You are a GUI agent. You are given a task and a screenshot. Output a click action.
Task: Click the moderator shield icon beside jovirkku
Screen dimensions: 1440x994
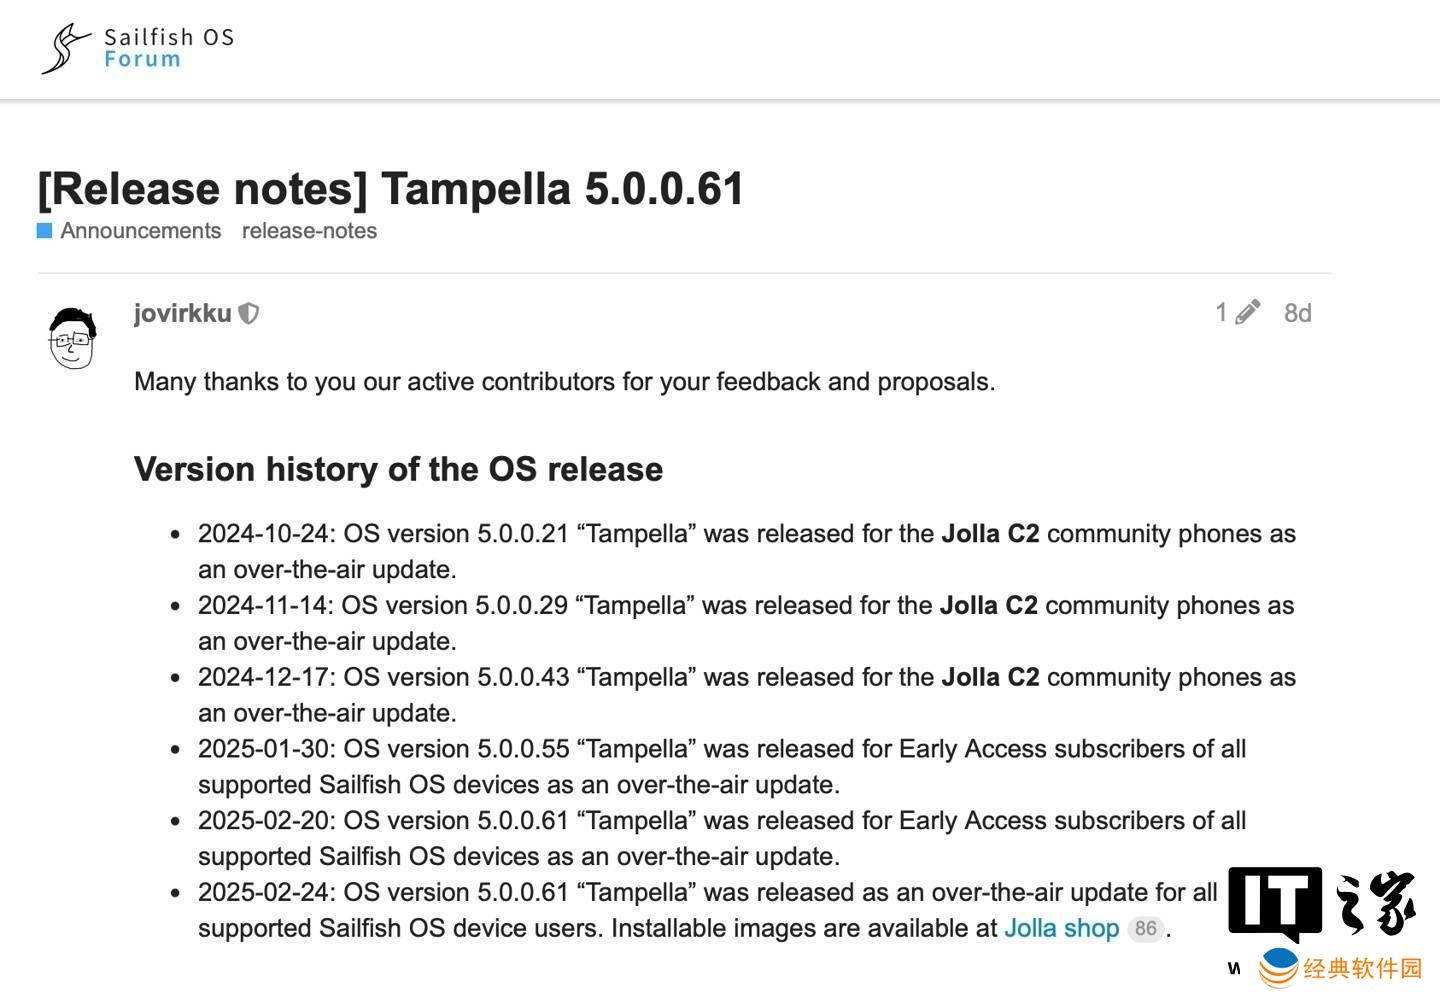click(x=249, y=314)
